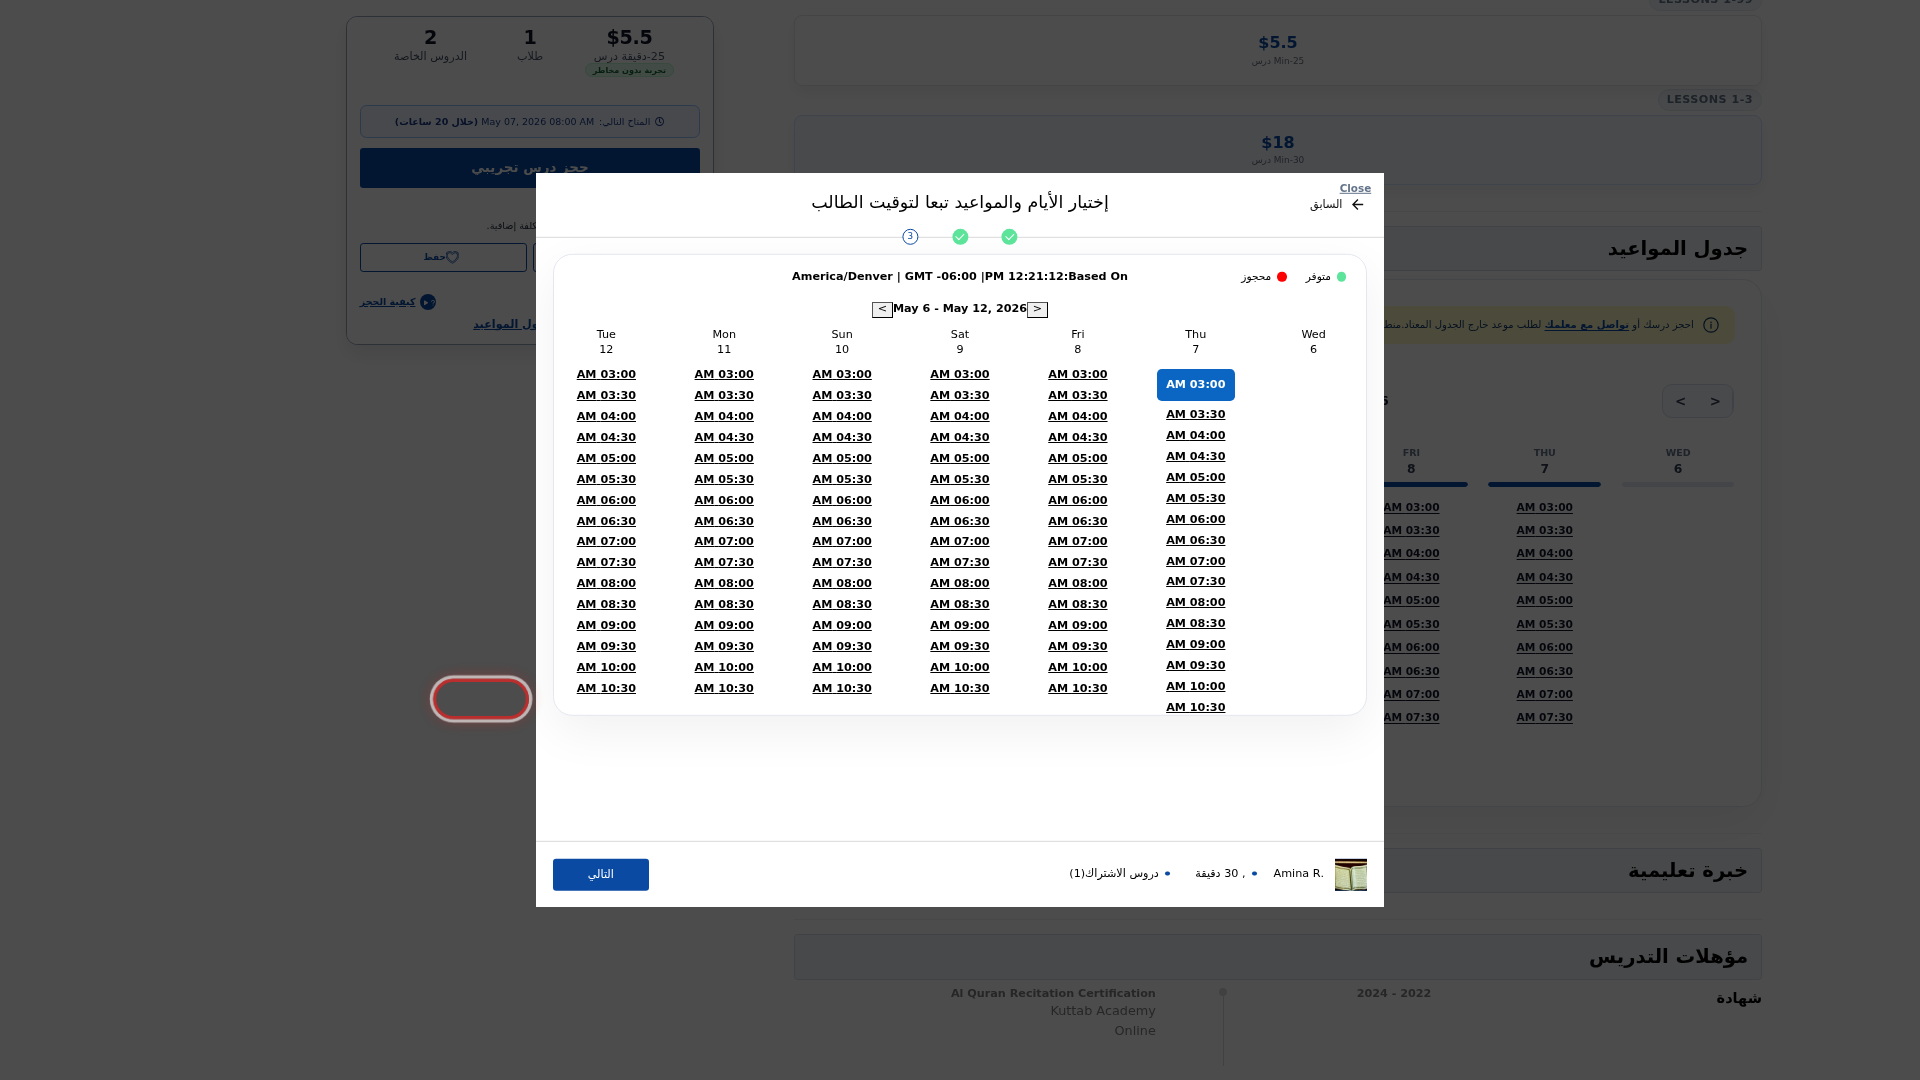Pick Thu 7 at 08:00 AM in dialog

(x=1196, y=603)
